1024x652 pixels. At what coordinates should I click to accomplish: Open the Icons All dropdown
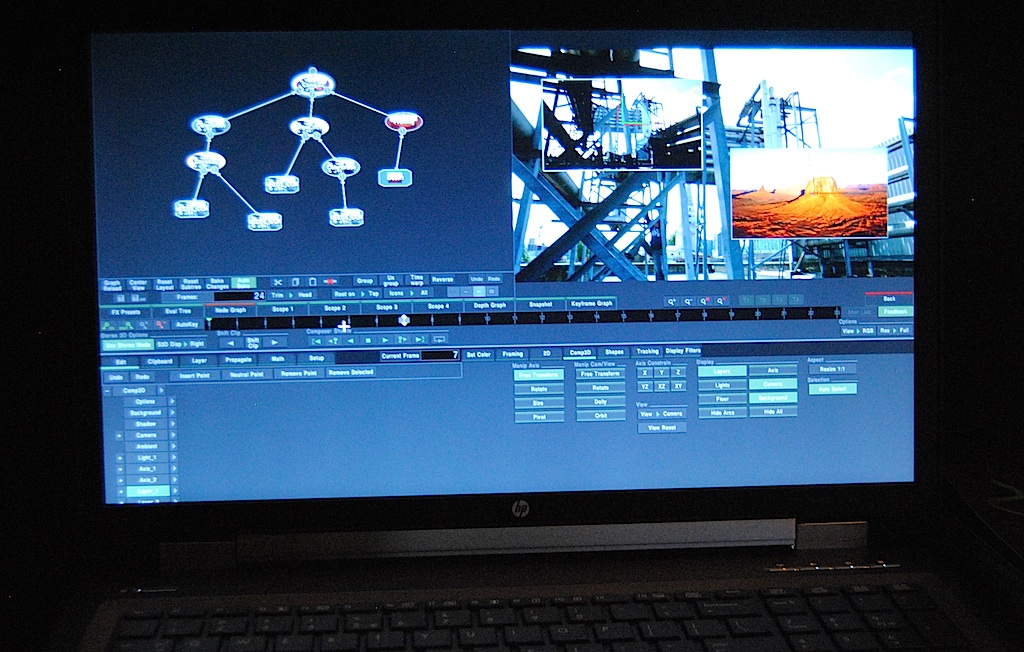[409, 293]
